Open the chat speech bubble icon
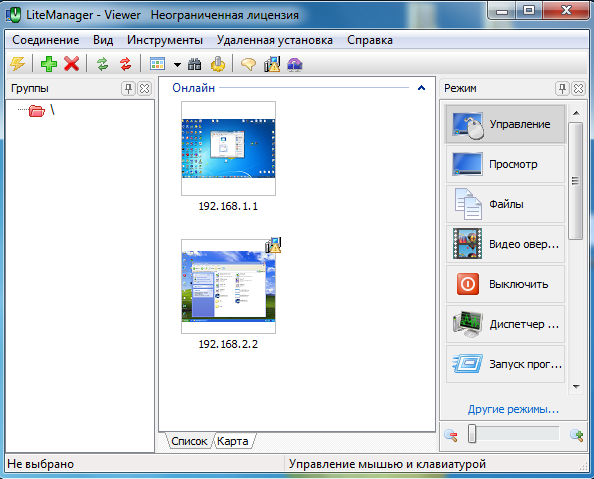 point(248,64)
